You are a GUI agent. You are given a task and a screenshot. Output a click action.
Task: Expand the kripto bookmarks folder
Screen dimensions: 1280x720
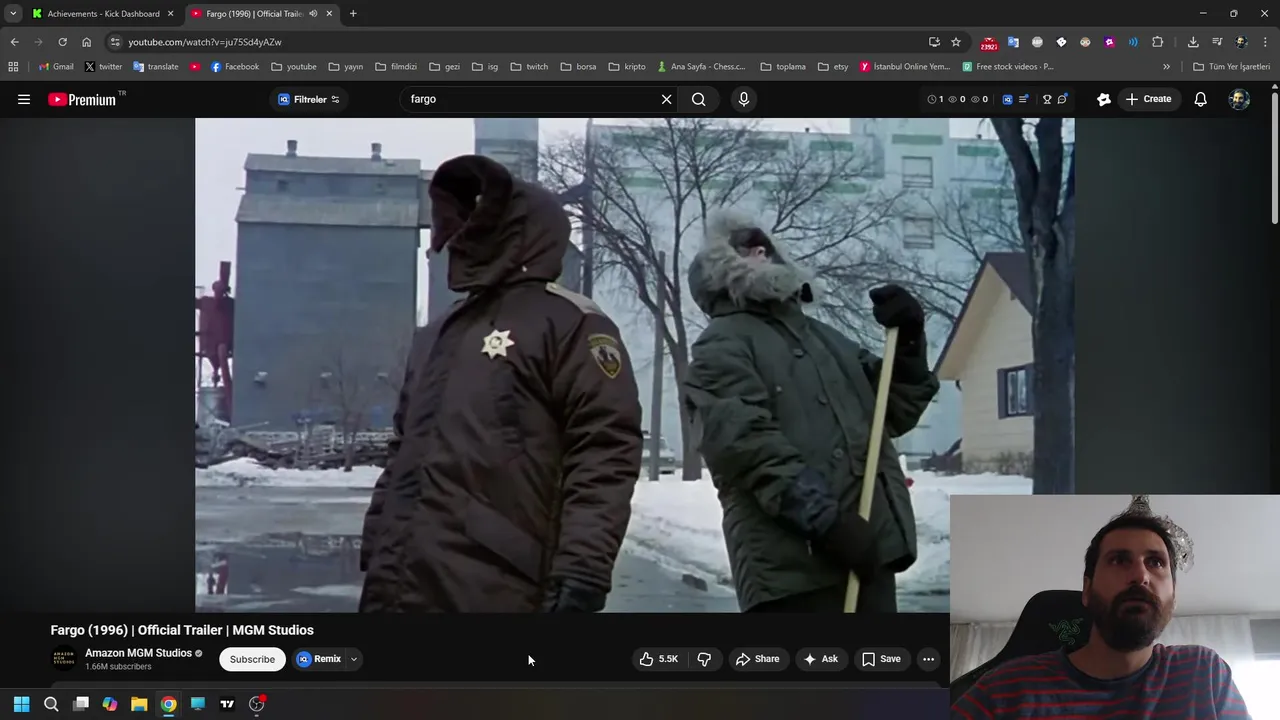click(x=627, y=67)
